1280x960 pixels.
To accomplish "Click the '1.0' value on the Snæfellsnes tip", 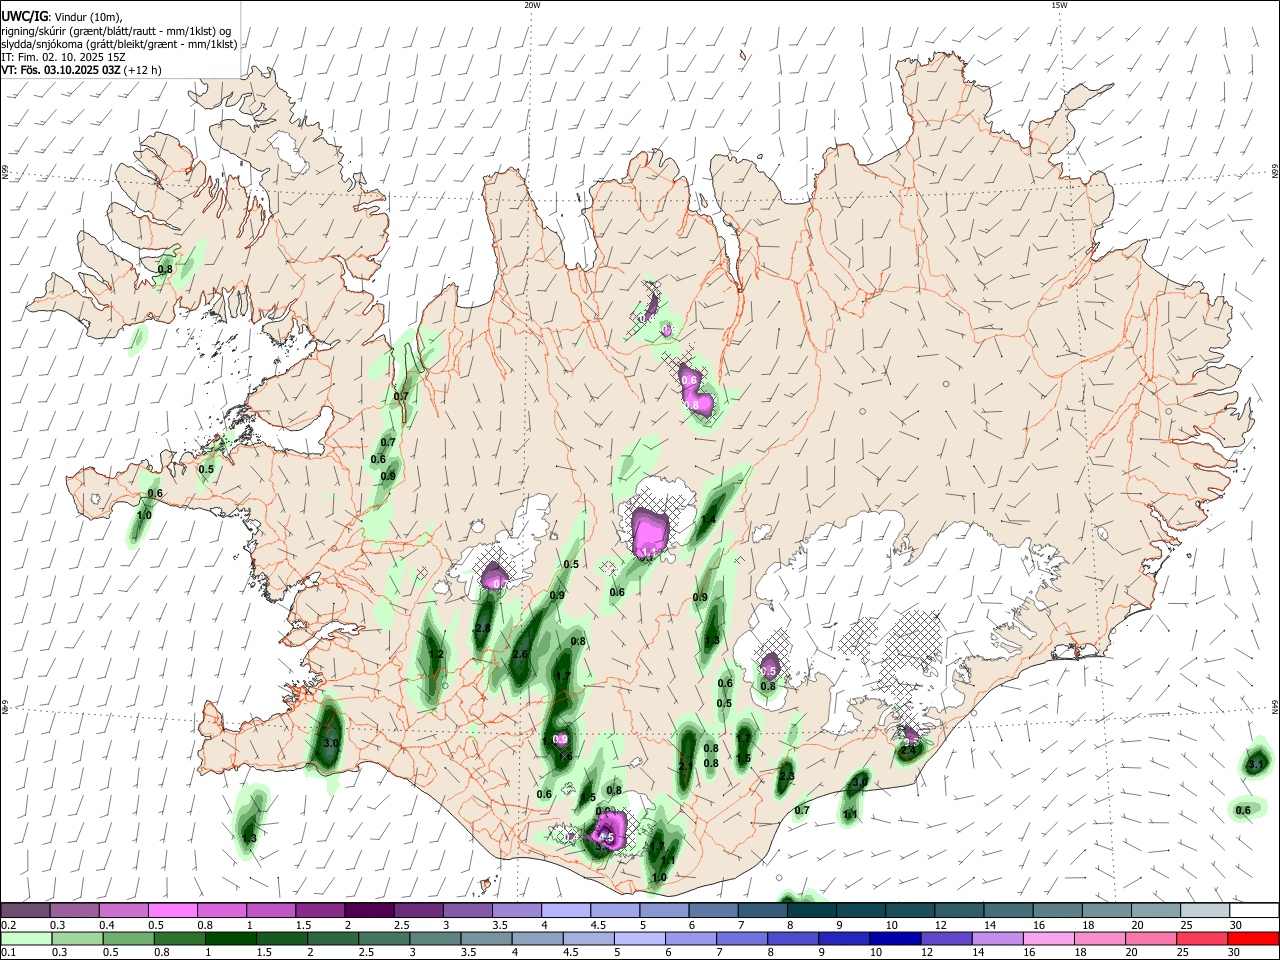I will 144,515.
